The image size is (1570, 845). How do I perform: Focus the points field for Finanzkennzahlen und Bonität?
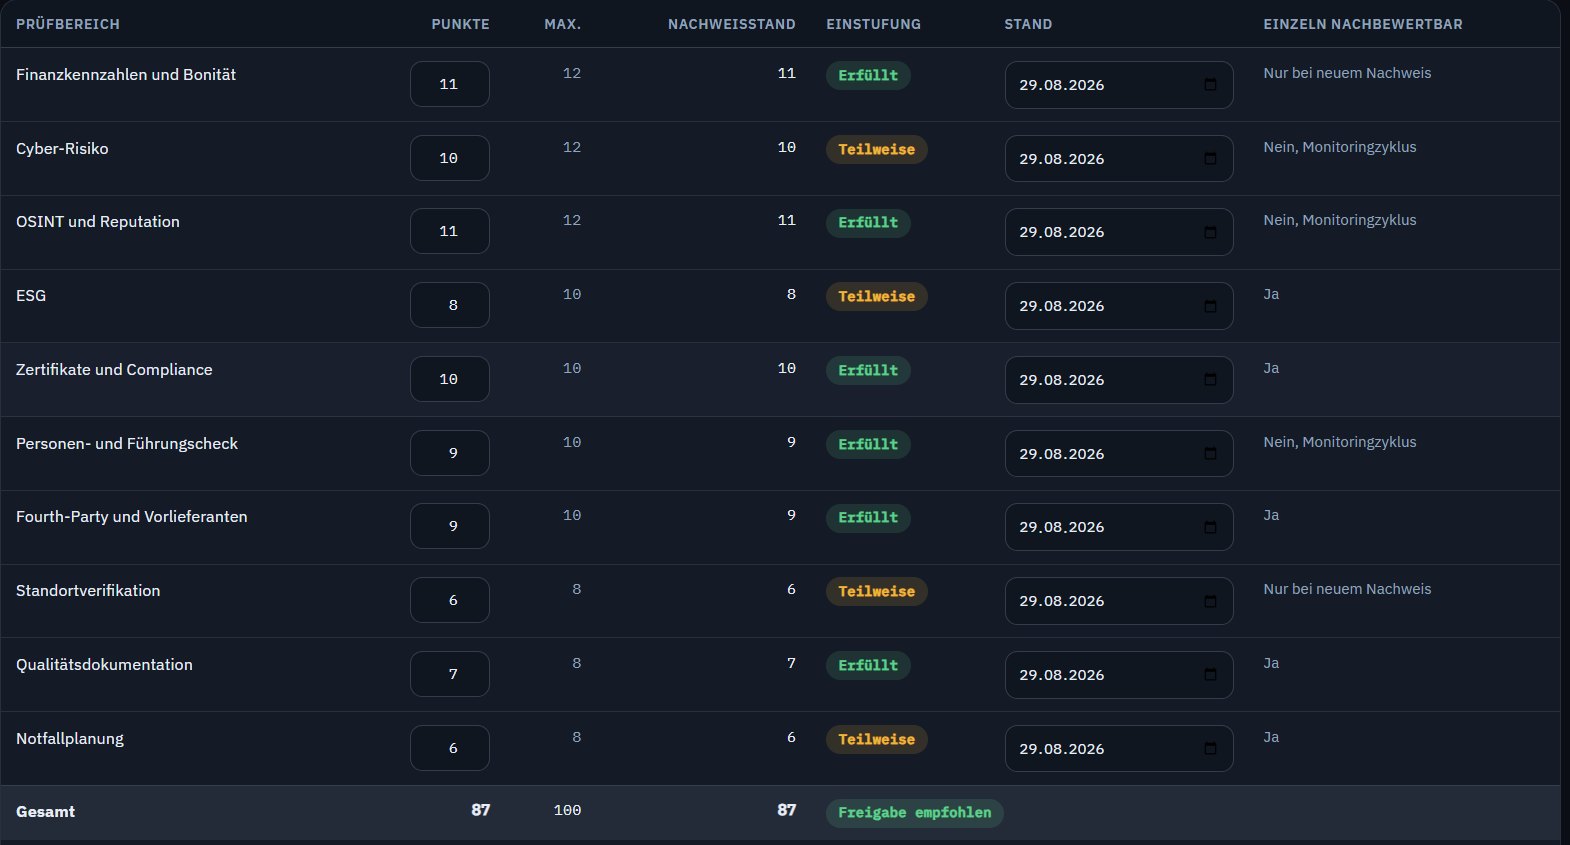pyautogui.click(x=450, y=84)
